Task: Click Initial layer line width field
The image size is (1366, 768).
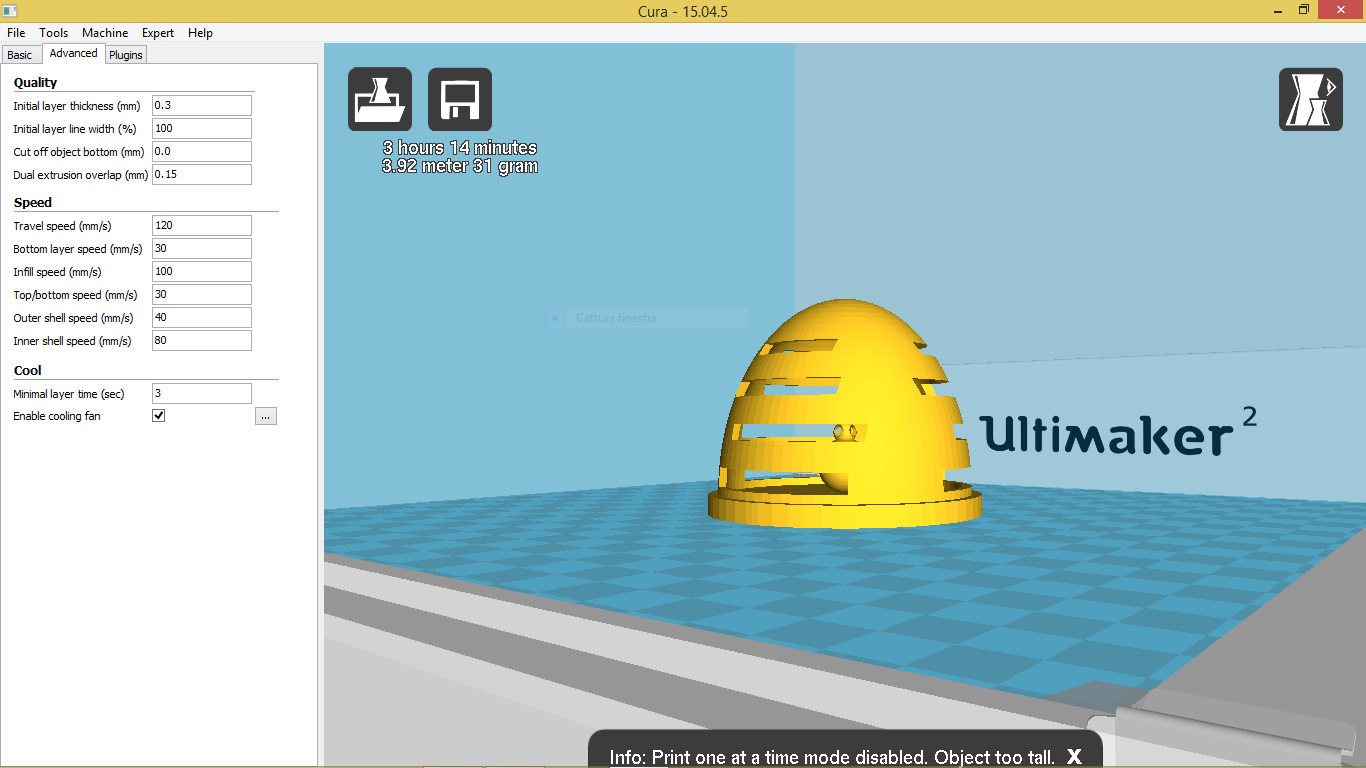Action: click(x=202, y=129)
